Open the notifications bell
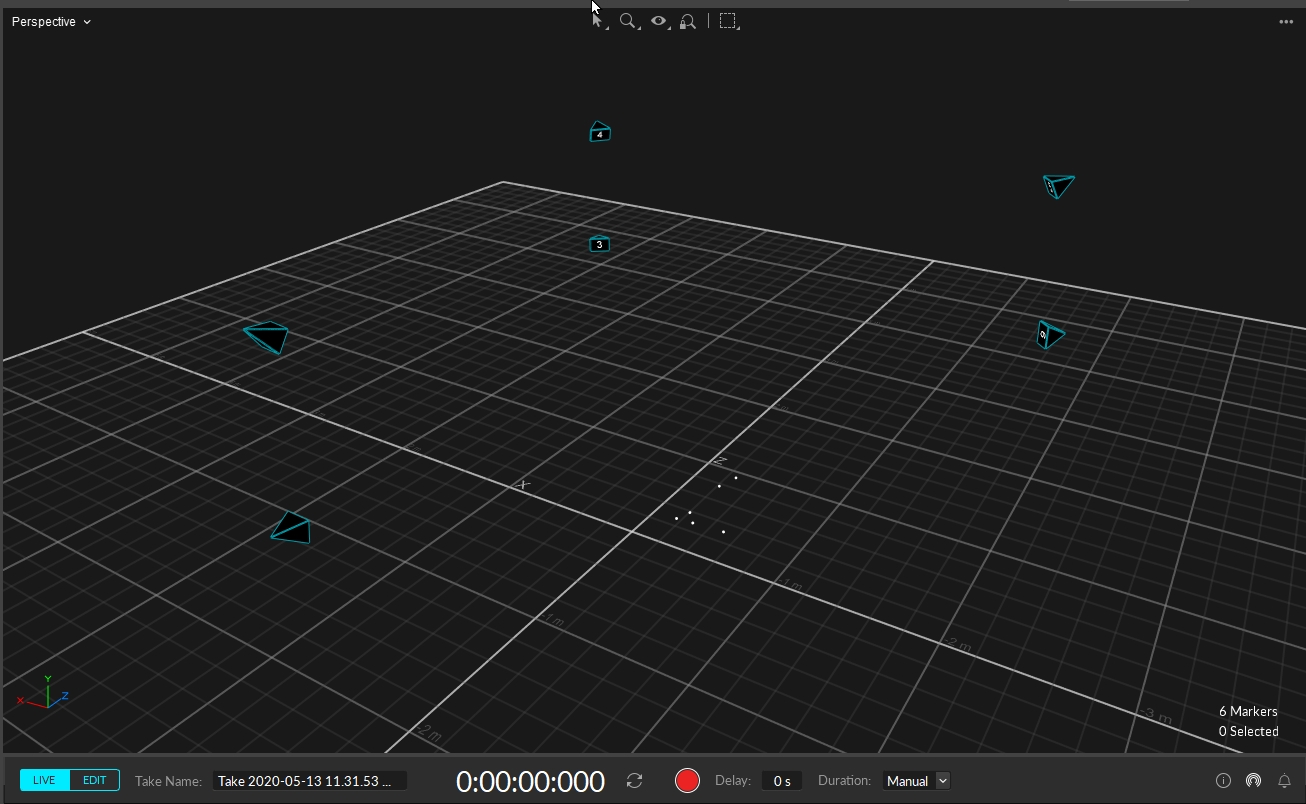Image resolution: width=1306 pixels, height=804 pixels. click(1285, 781)
